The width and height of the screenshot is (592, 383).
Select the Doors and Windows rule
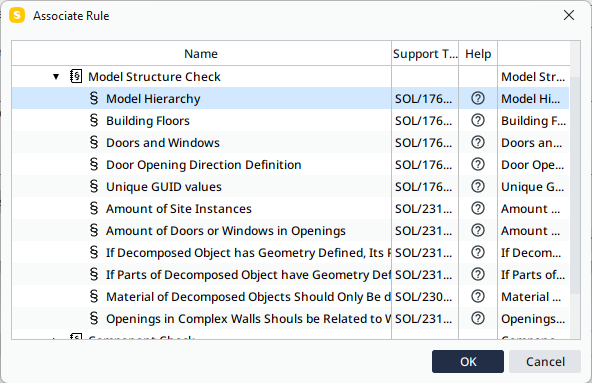(290, 142)
